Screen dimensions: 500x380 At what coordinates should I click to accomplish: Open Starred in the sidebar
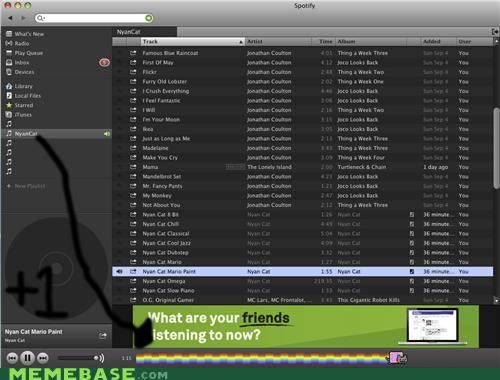point(24,105)
